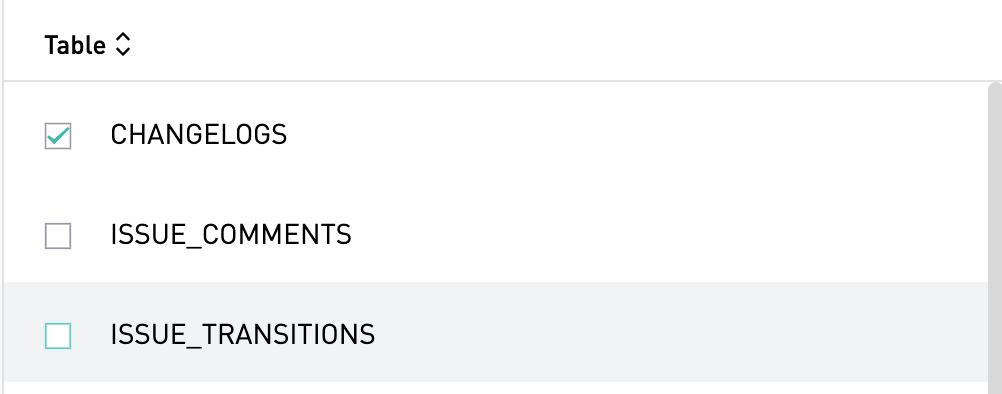Select the CHANGELOGS table name
Image resolution: width=1002 pixels, height=394 pixels.
(199, 135)
